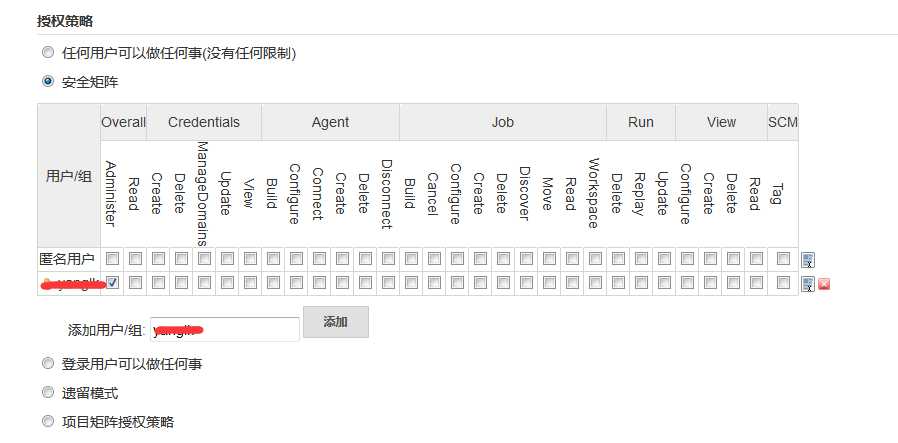Screen dimensions: 898x443
Task: Click the 添加用户/组 text input field
Action: coord(224,329)
